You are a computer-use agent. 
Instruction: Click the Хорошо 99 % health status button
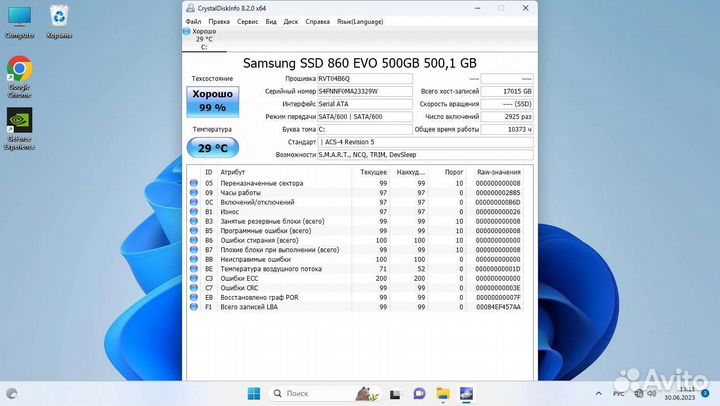pyautogui.click(x=211, y=102)
